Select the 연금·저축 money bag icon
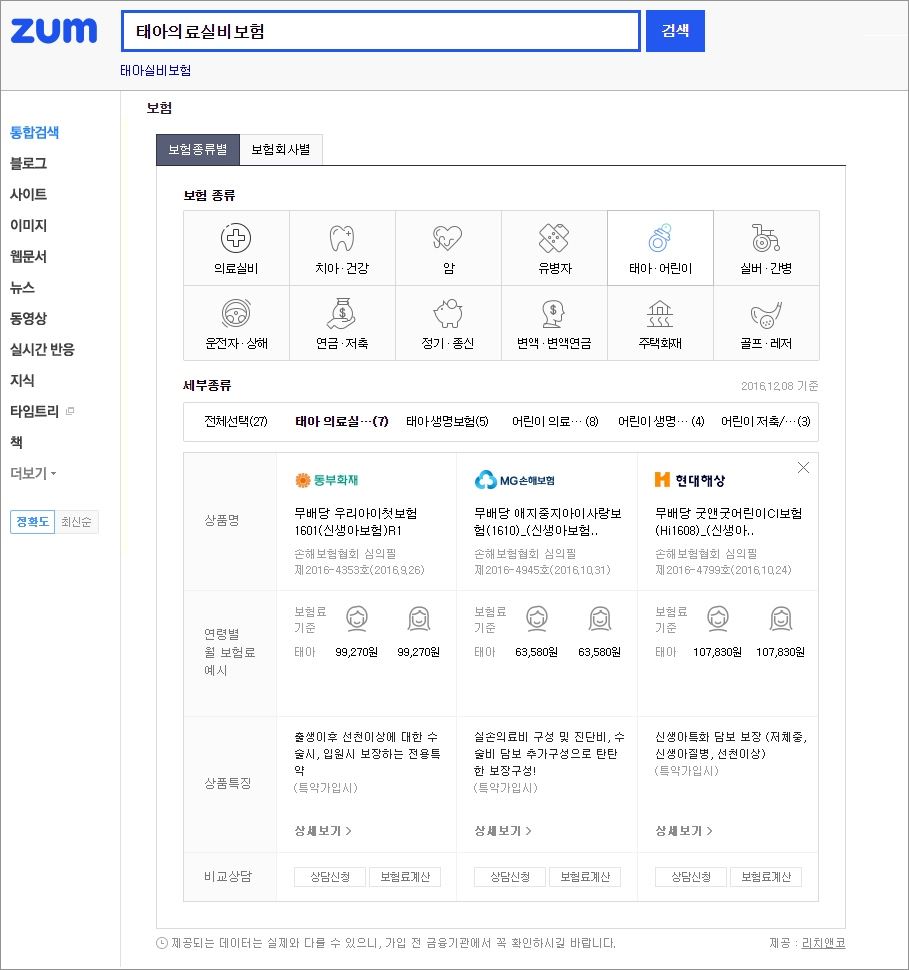The height and width of the screenshot is (970, 909). click(342, 315)
